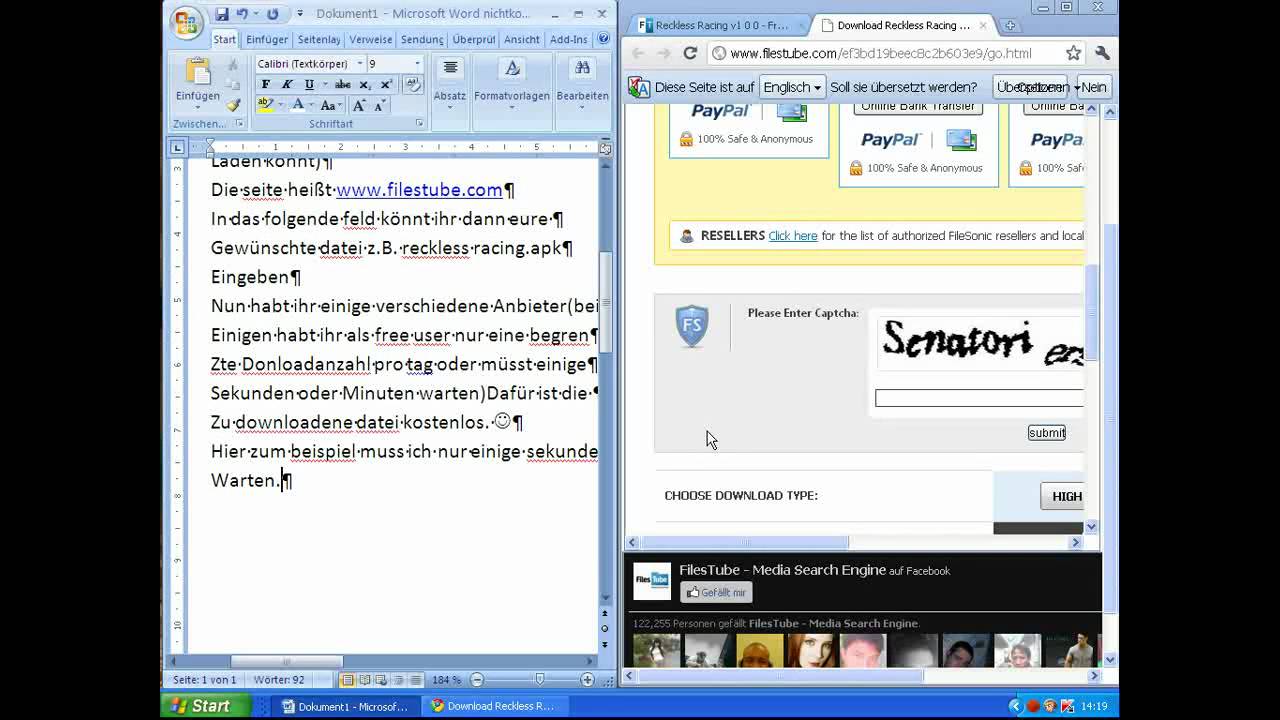The height and width of the screenshot is (720, 1280).
Task: Open the Calibri font name dropdown
Action: 360,64
